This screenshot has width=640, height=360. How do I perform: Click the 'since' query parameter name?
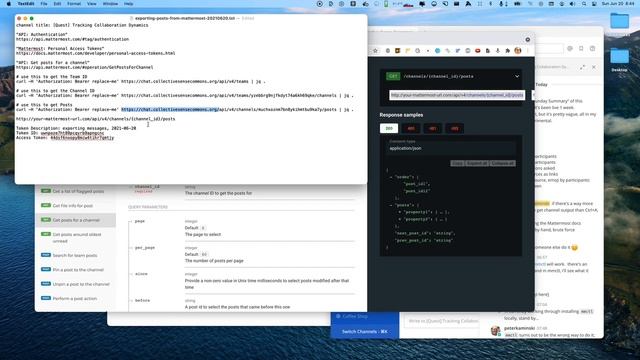141,274
